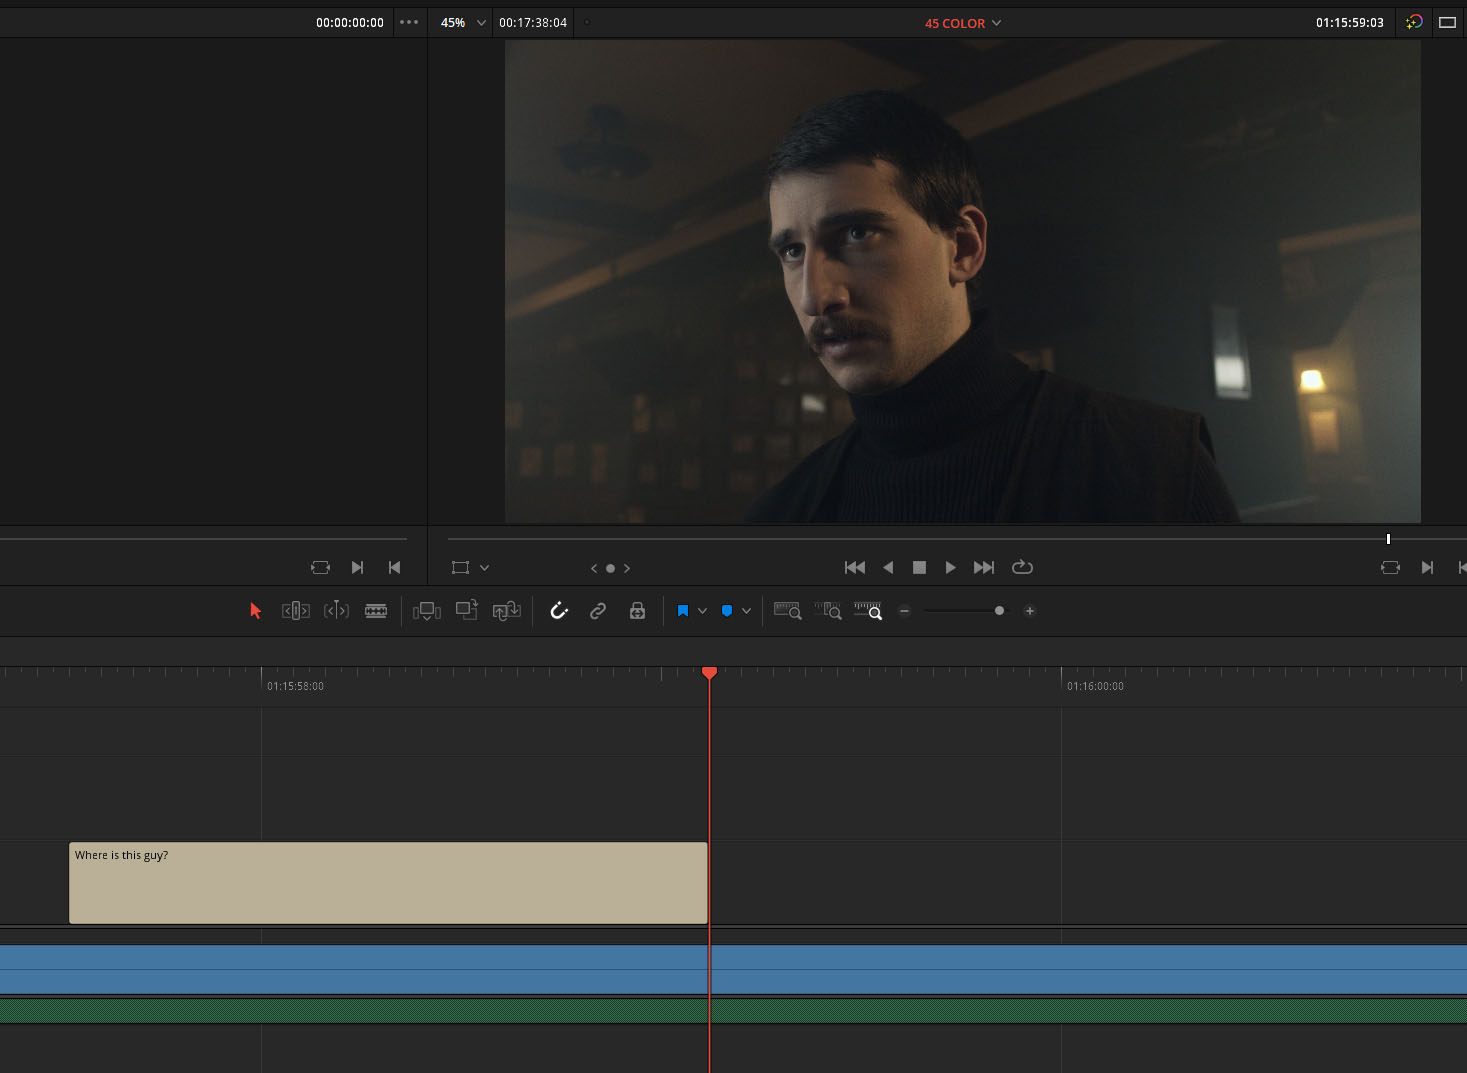Click next-edit icon right of Match Frame in source viewer

357,567
